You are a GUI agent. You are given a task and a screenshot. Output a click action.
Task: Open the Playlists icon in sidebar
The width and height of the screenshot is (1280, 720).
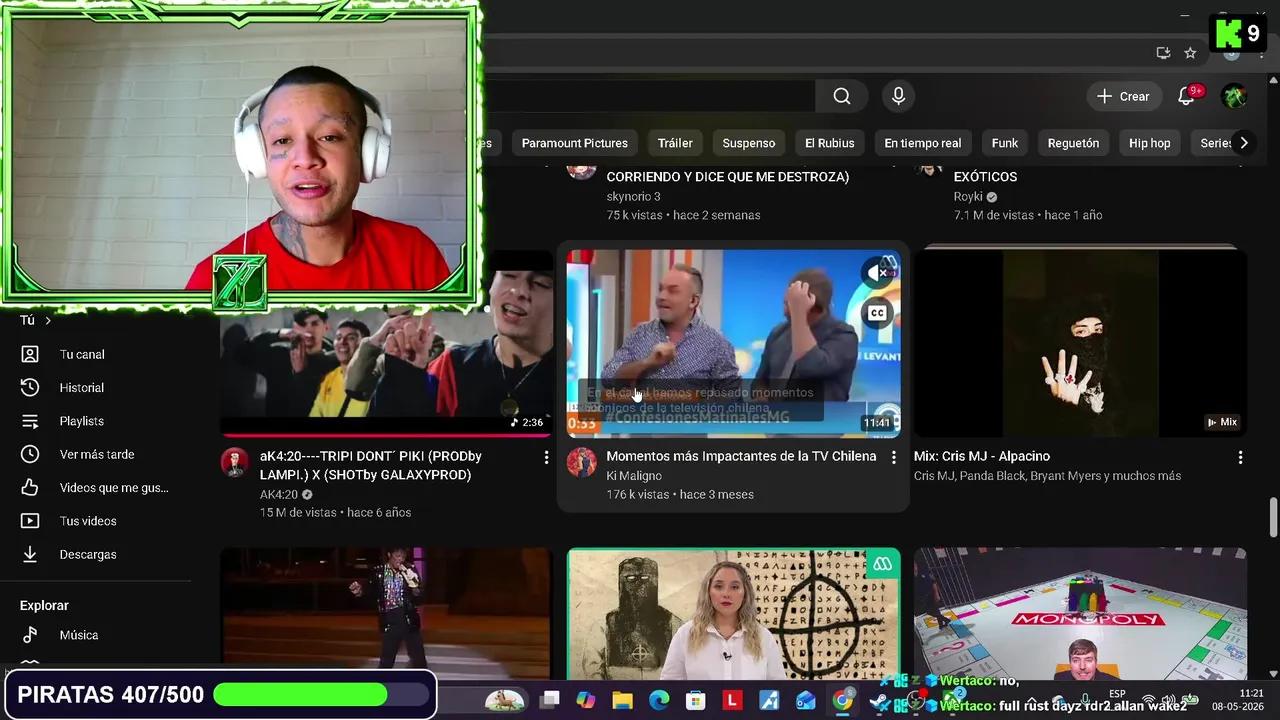30,421
